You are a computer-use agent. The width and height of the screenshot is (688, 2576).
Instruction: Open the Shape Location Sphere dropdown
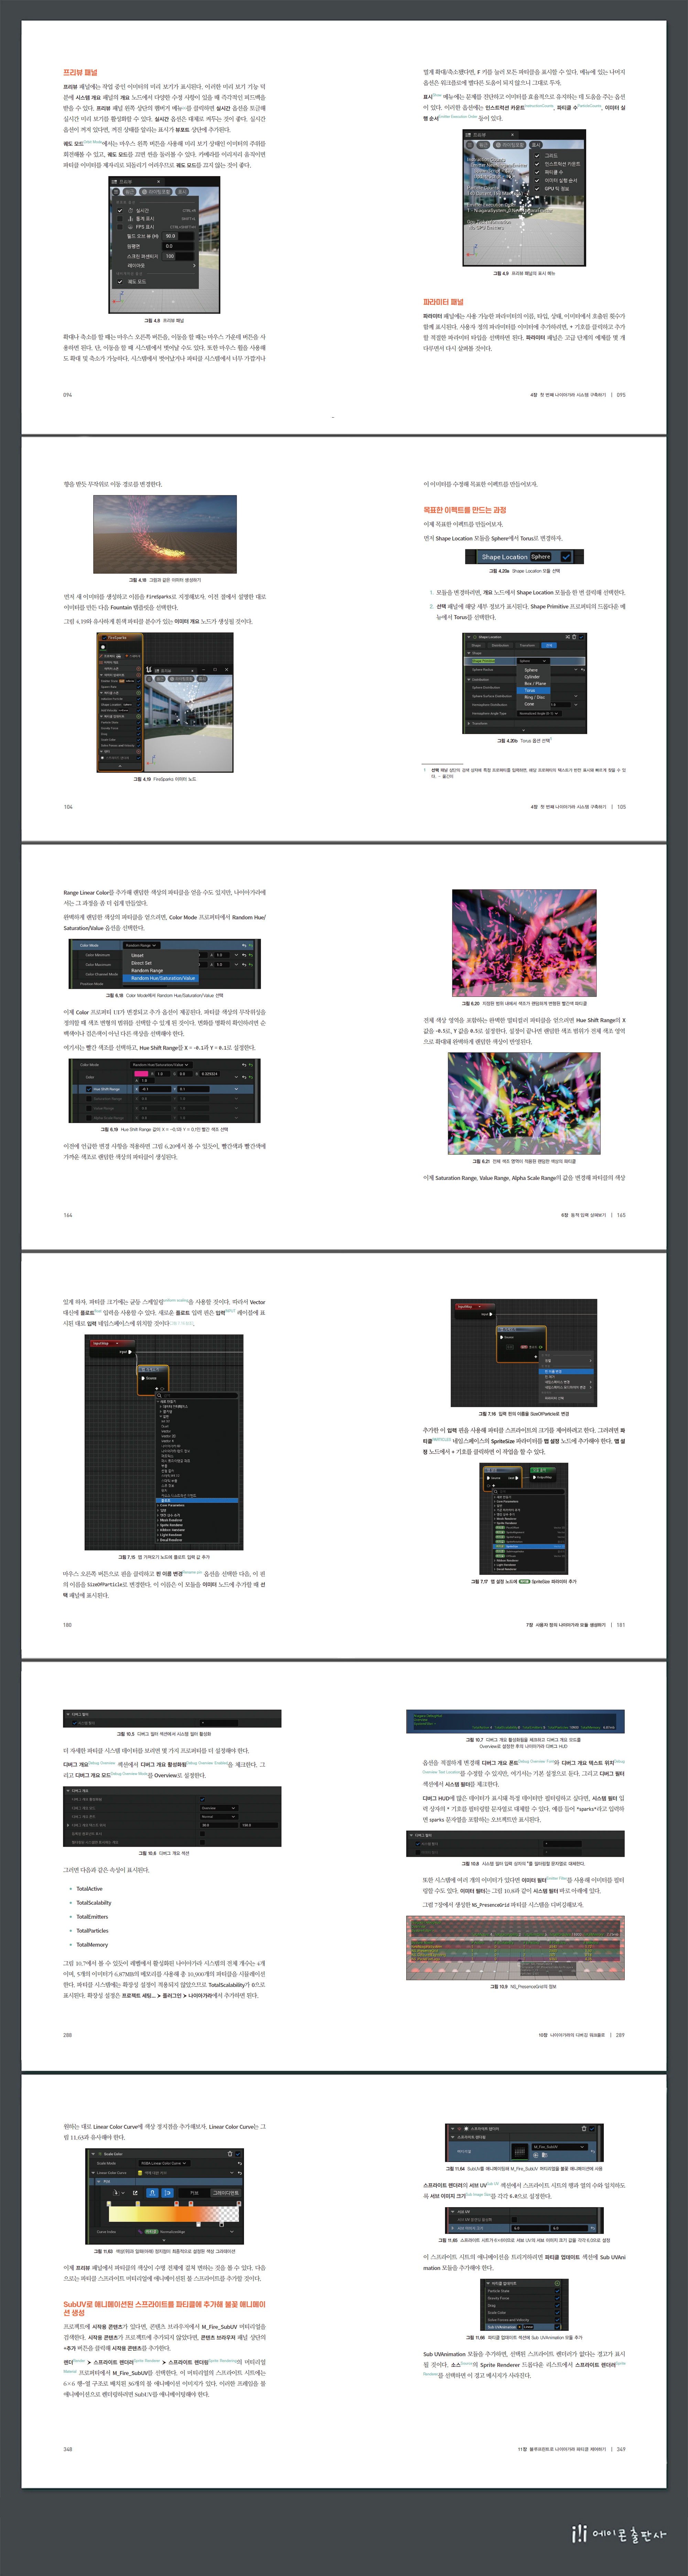(x=541, y=557)
